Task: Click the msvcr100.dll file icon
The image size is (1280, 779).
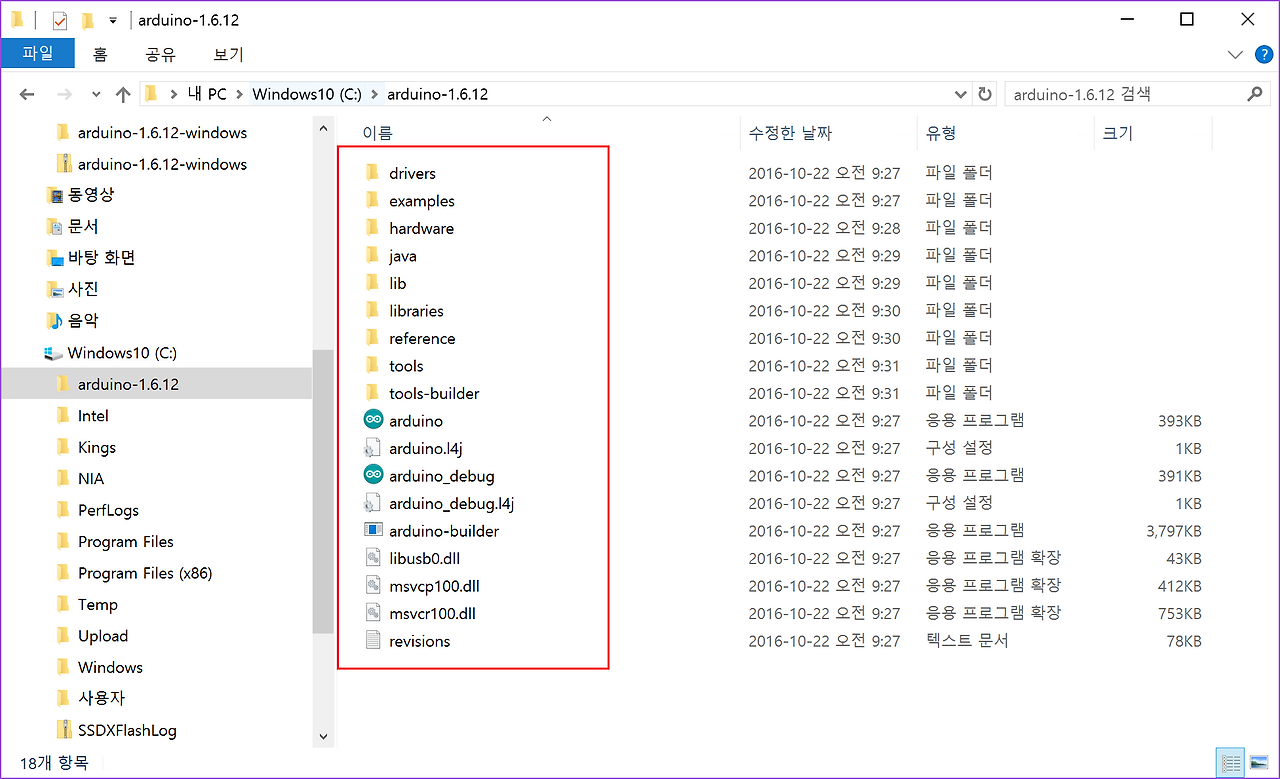Action: click(373, 613)
